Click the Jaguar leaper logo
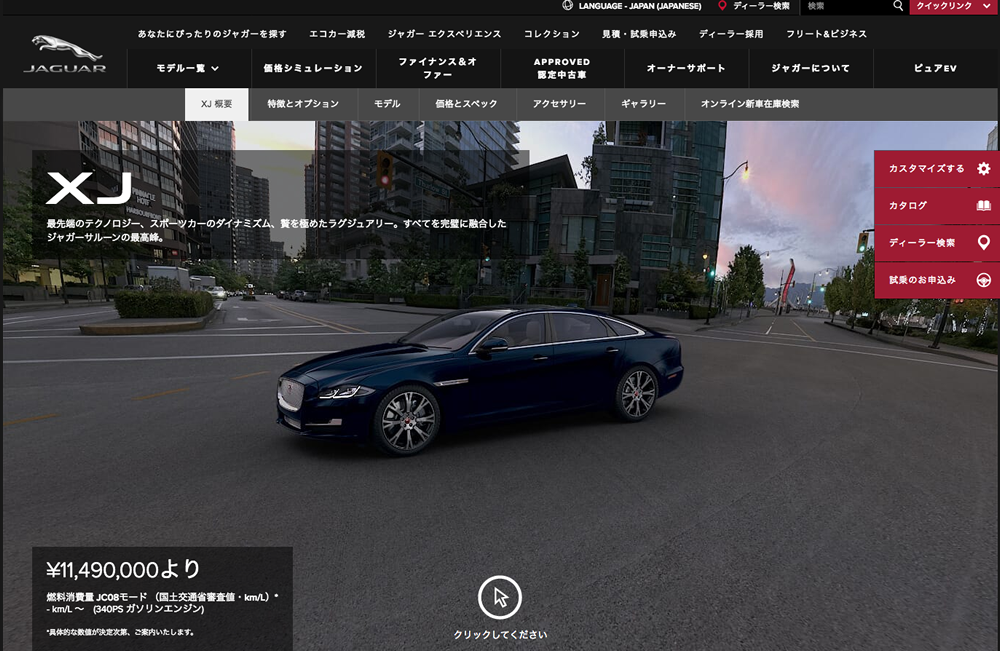 [x=65, y=54]
